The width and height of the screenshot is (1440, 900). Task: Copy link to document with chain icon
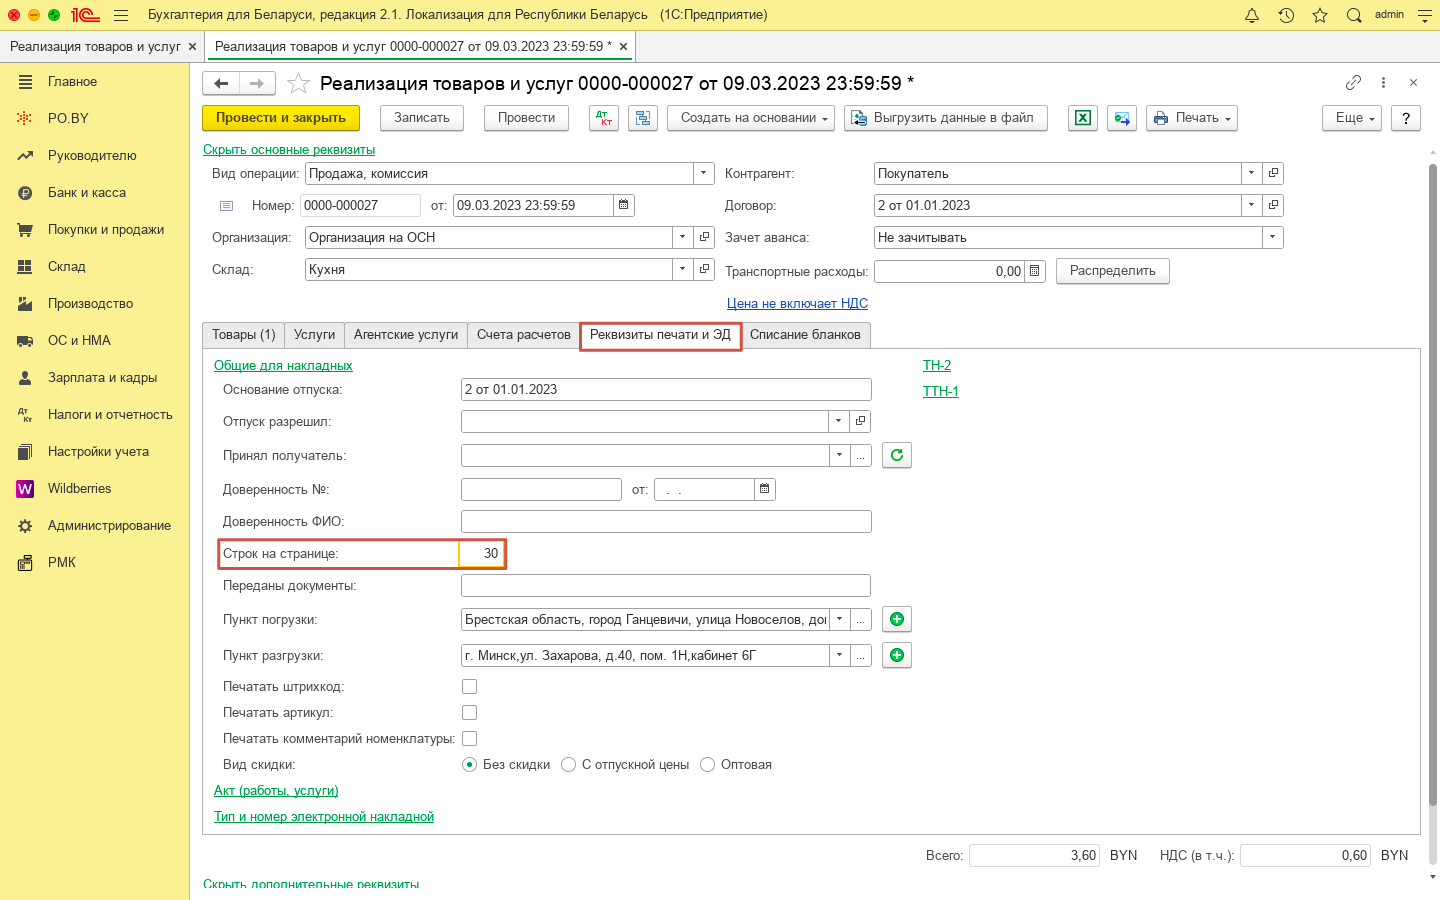(1353, 83)
